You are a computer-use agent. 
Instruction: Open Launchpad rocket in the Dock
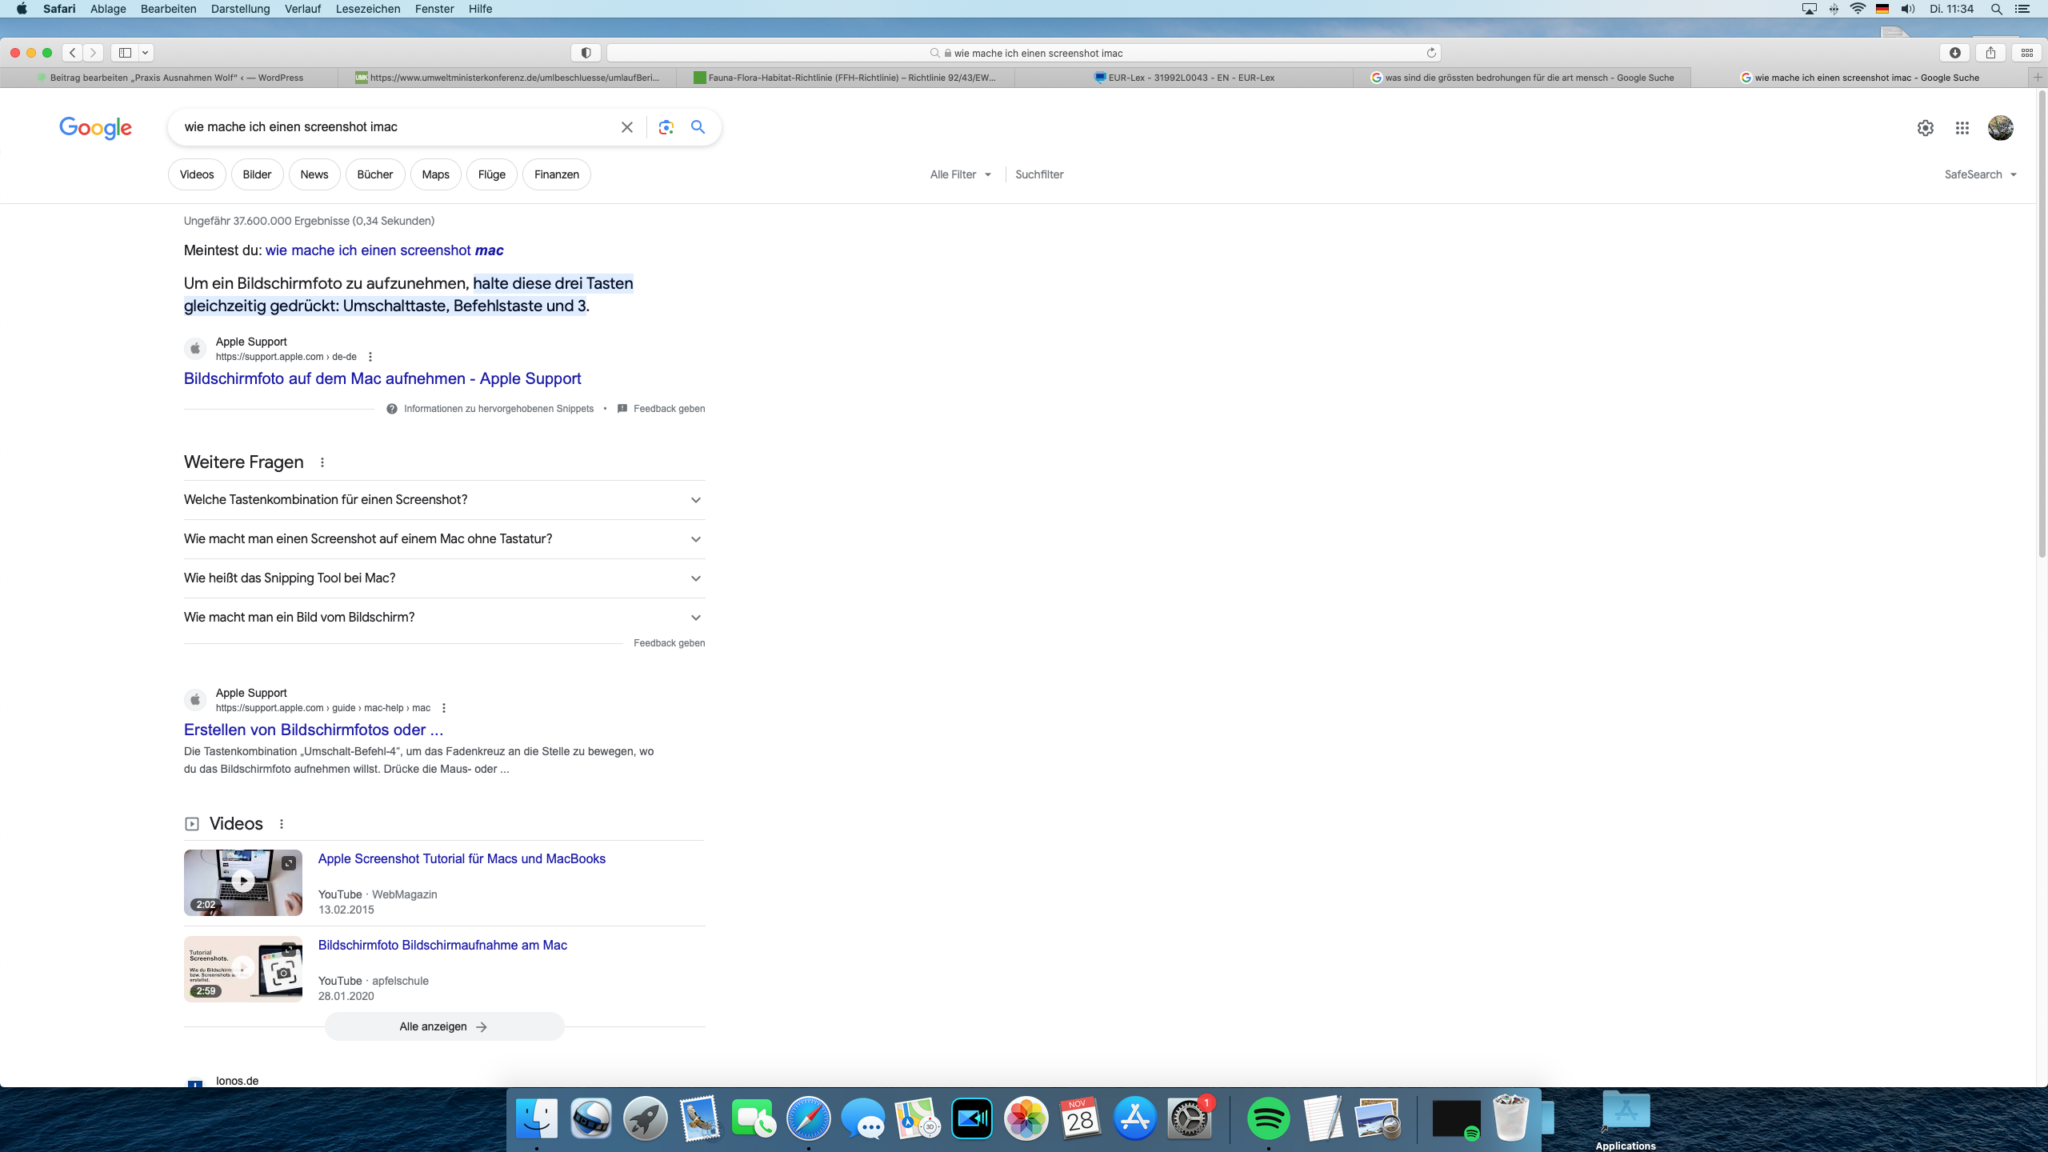645,1118
